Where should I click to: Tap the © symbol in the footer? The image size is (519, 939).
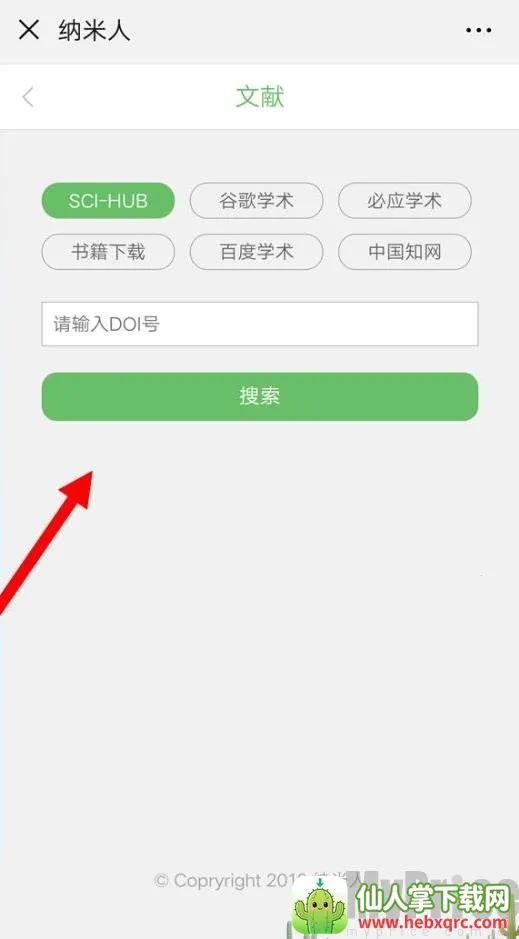(161, 881)
